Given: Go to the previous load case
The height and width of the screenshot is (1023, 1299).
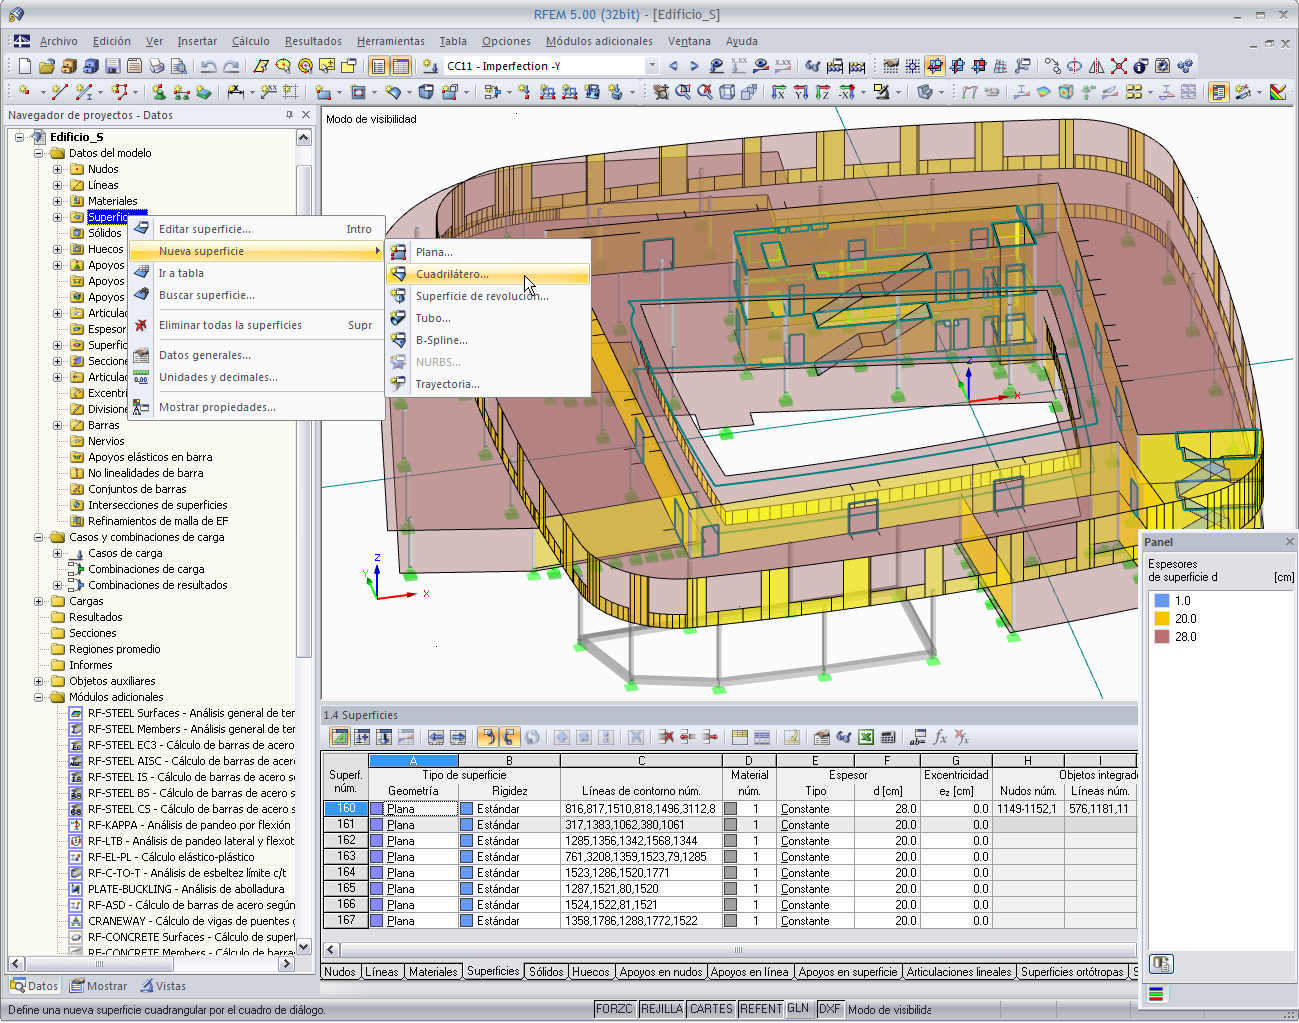Looking at the screenshot, I should [673, 66].
